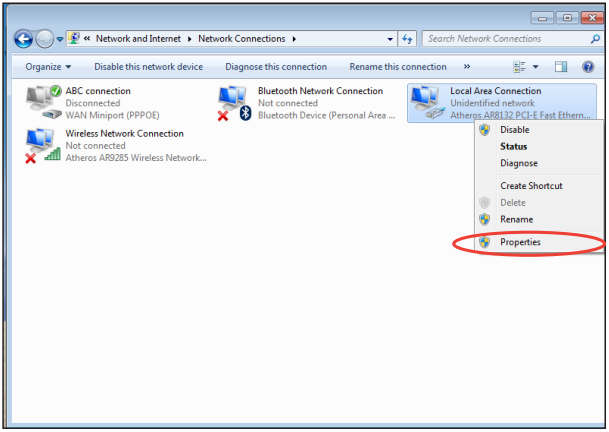Open the Organize dropdown menu
Screen dimensions: 609x432
pos(48,67)
